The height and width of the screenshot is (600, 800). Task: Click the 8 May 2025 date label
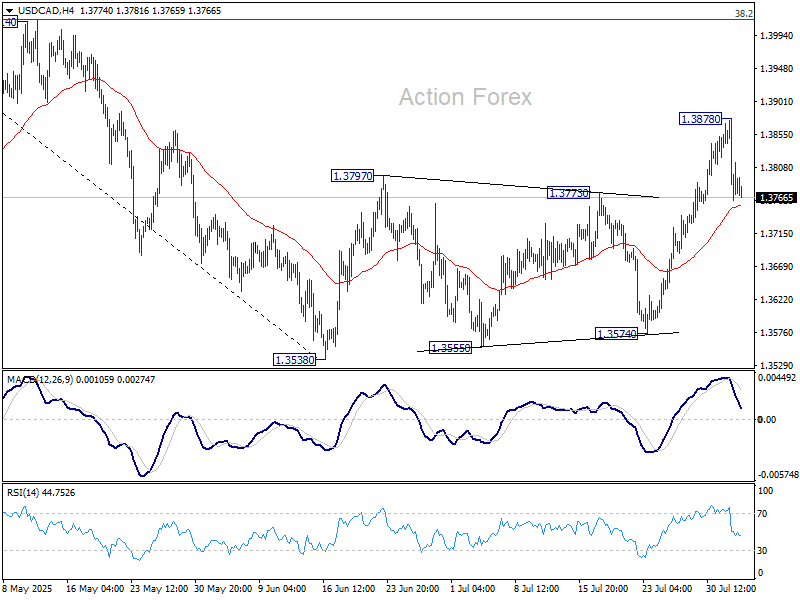tap(30, 589)
